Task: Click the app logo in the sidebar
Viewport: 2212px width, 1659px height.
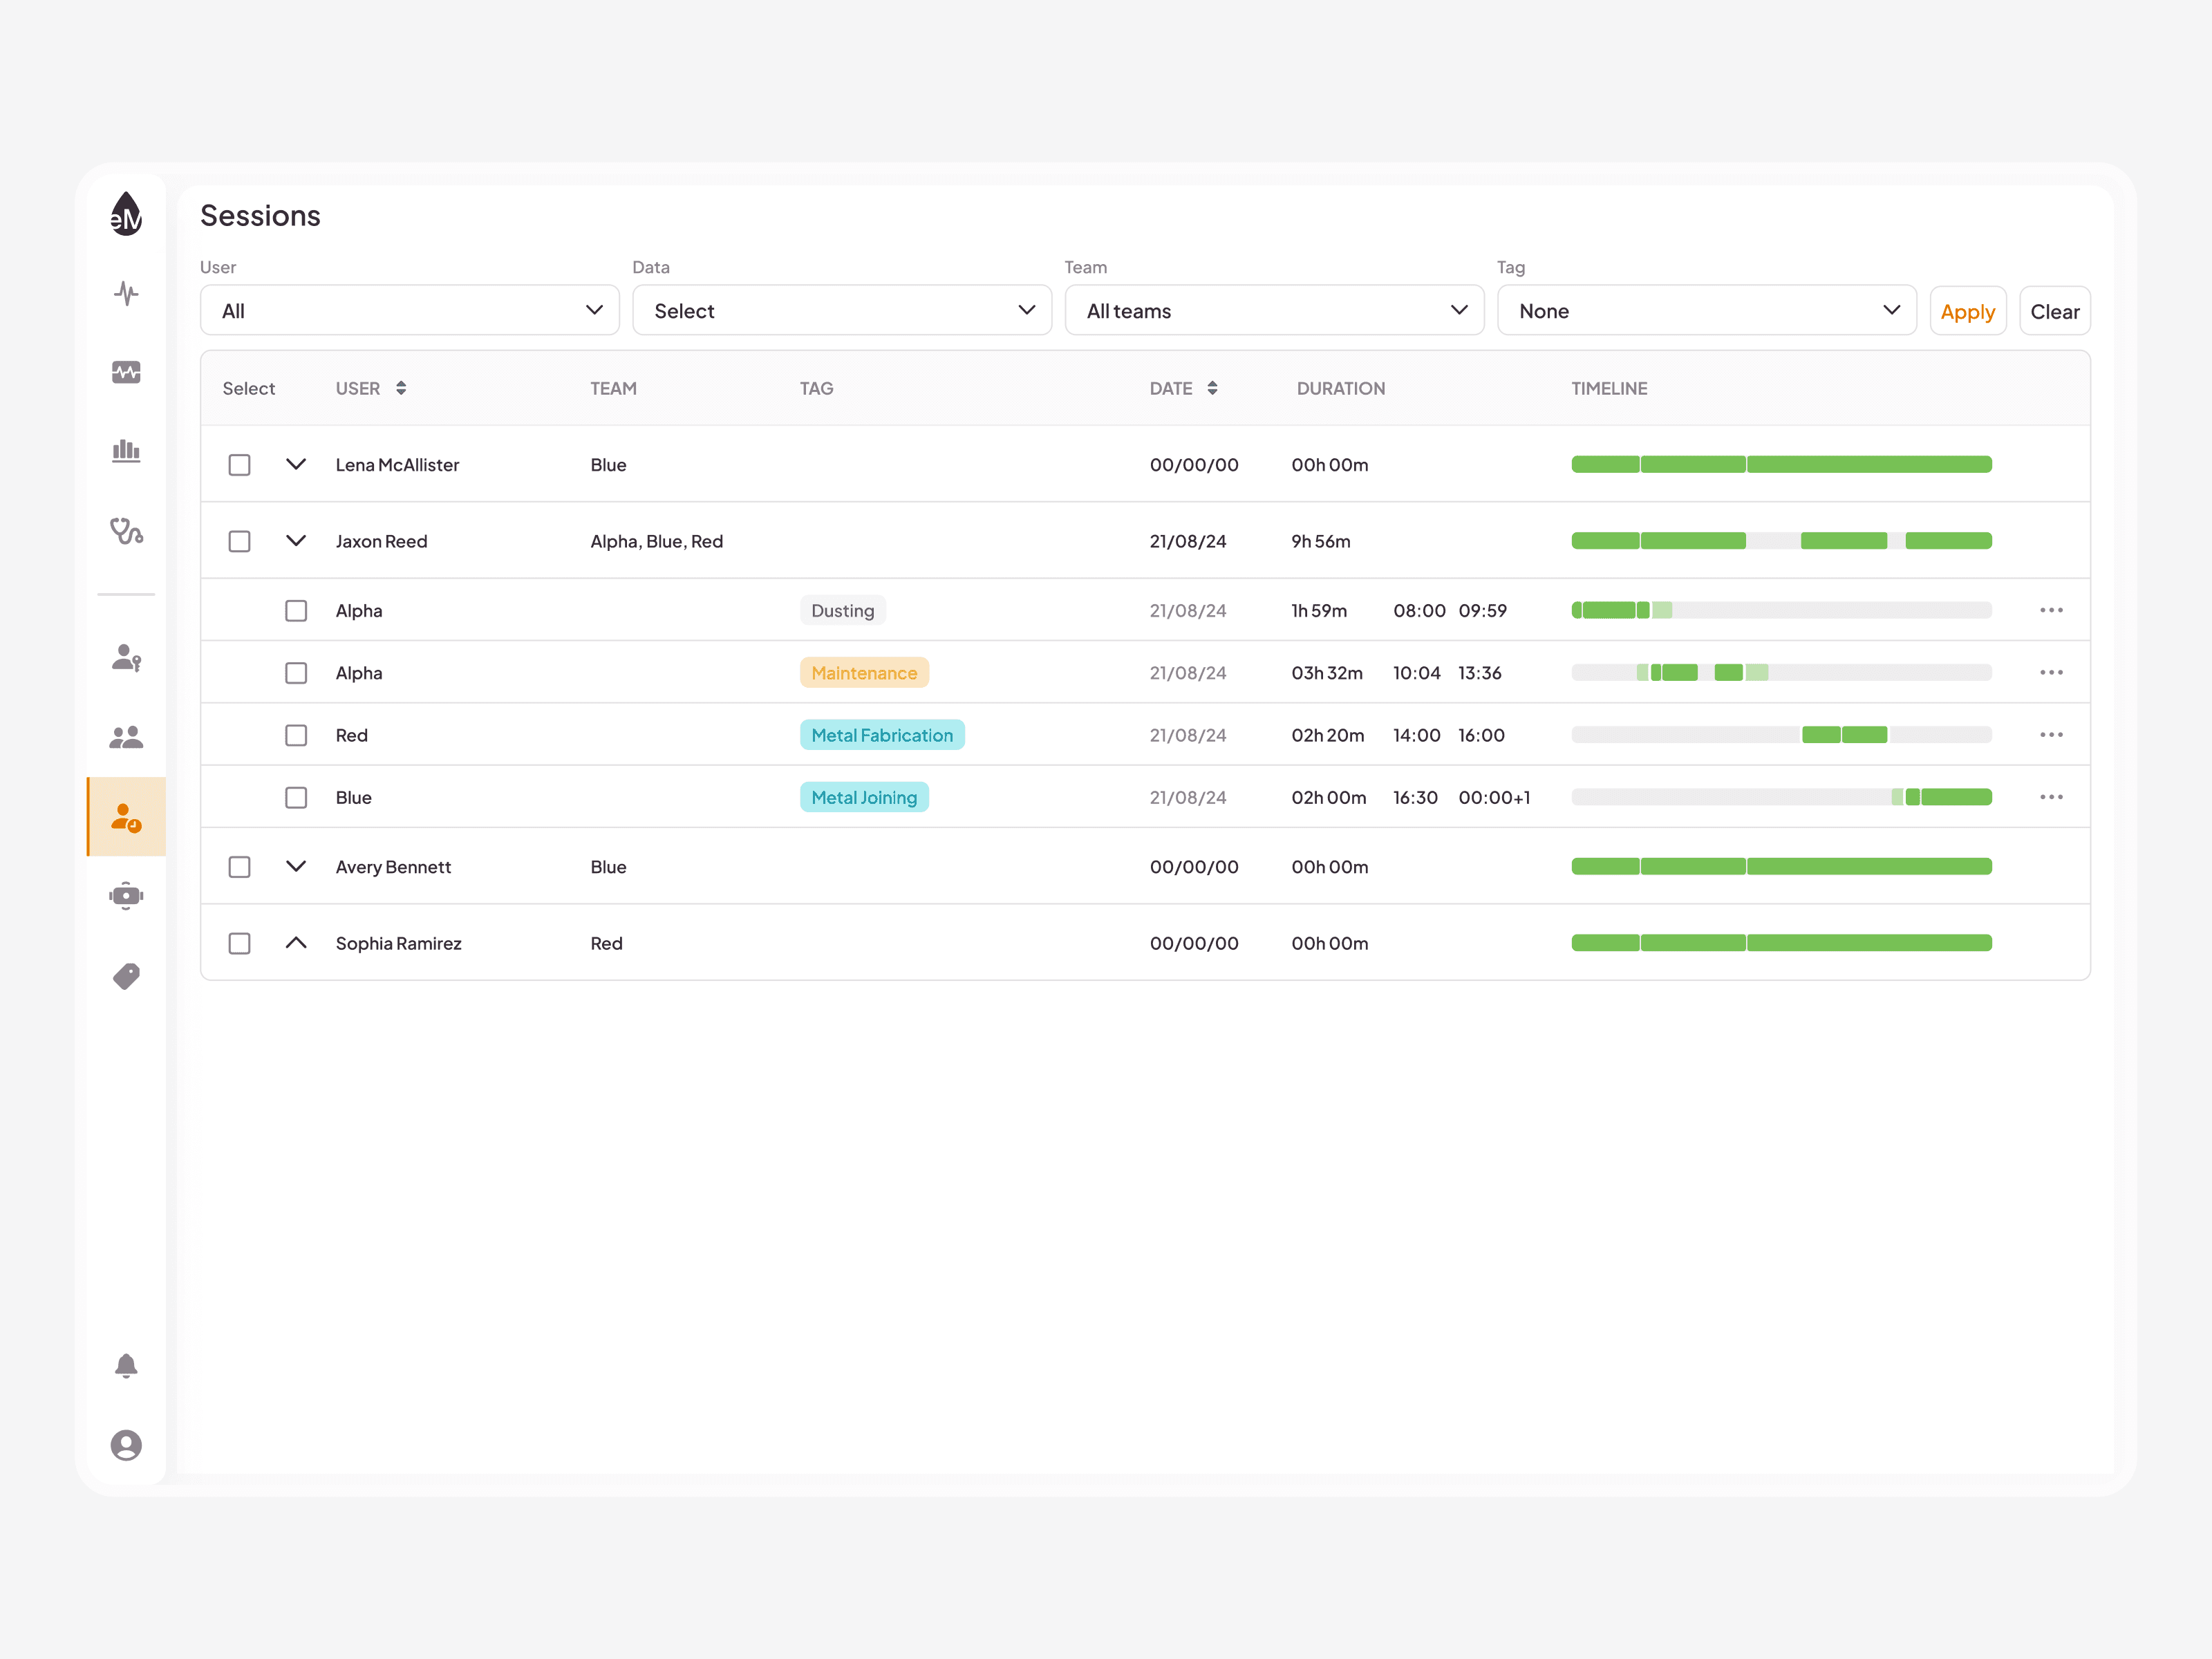Action: [126, 214]
